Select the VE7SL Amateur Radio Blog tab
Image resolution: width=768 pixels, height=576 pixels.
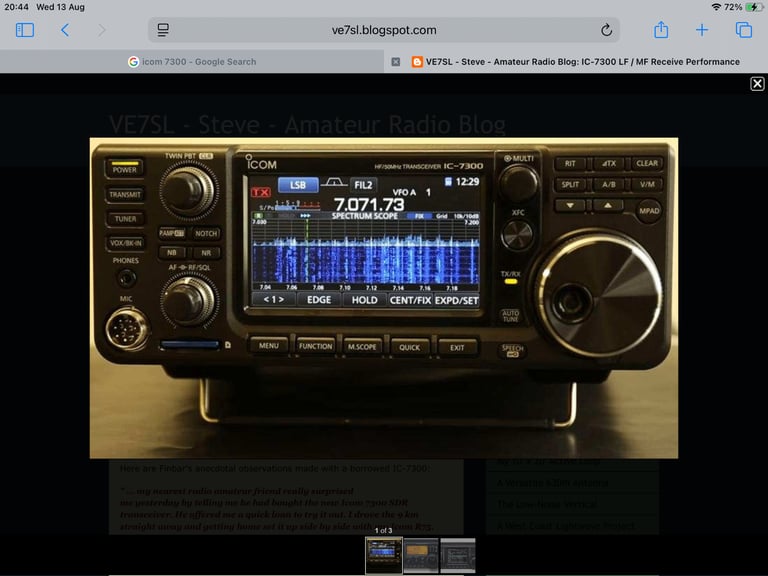[576, 62]
